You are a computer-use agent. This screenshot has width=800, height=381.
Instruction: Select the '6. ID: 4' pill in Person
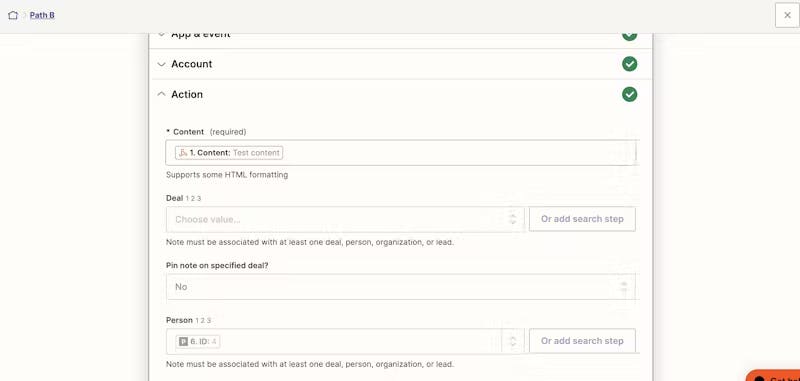198,341
